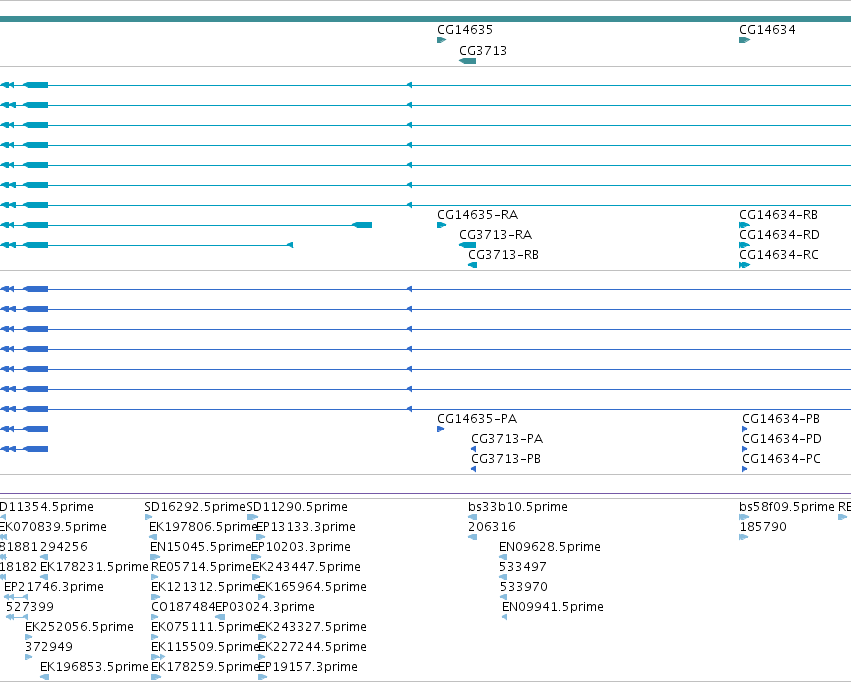Image resolution: width=851 pixels, height=682 pixels.
Task: Click the EK243327.5prime EST
Action: 262,637
